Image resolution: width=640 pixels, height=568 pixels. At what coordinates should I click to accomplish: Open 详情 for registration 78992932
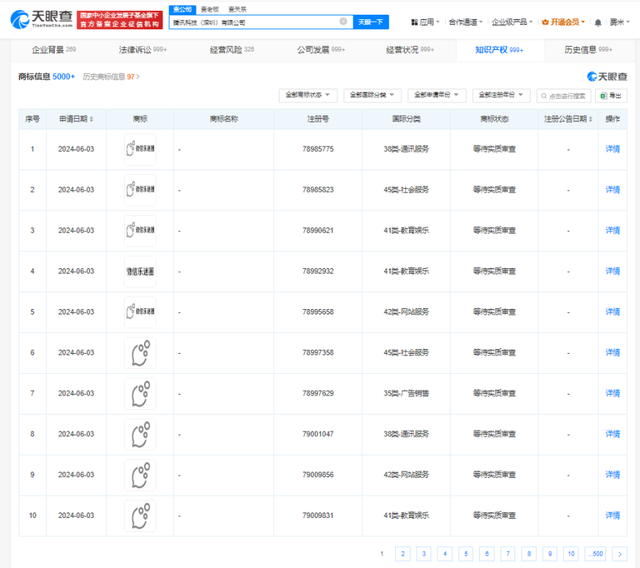pyautogui.click(x=612, y=271)
